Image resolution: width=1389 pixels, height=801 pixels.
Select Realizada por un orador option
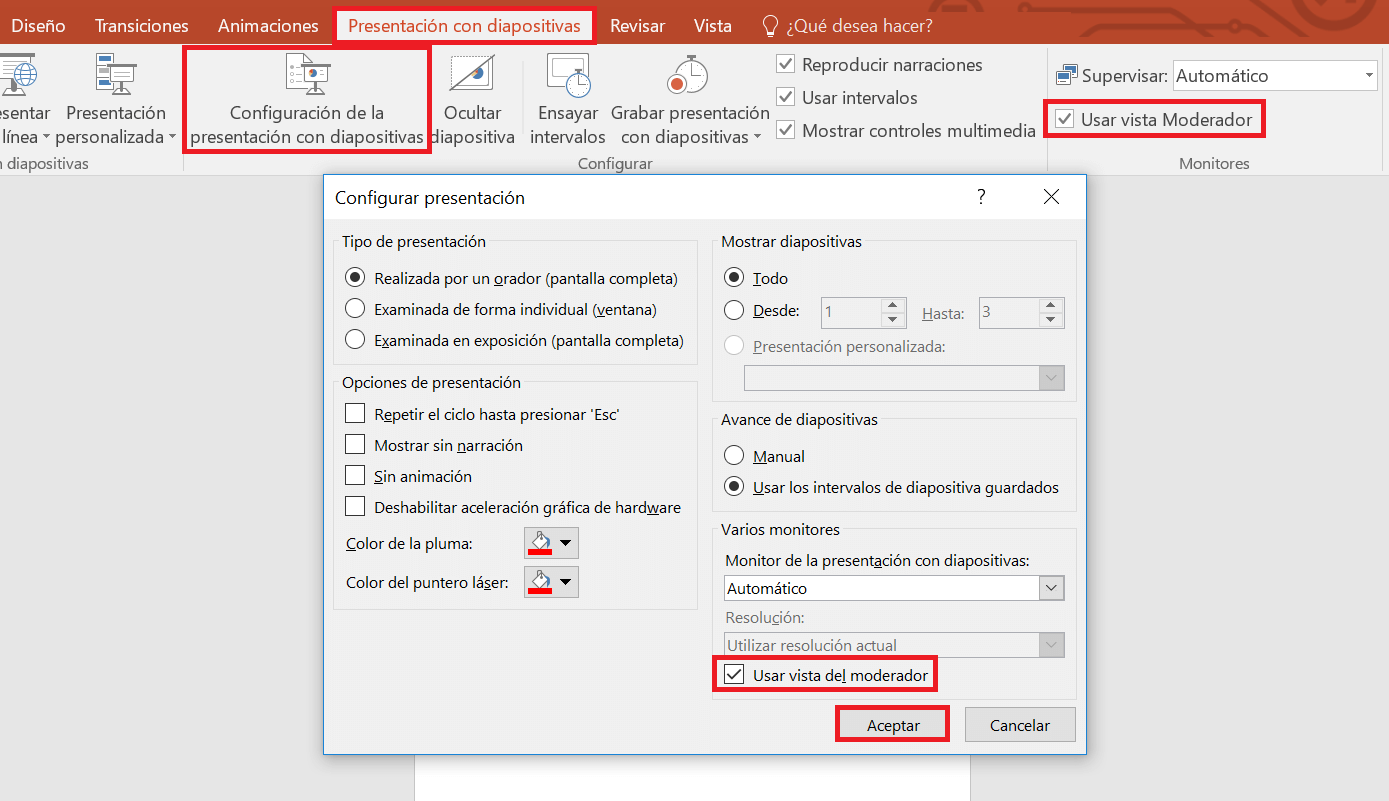[354, 278]
